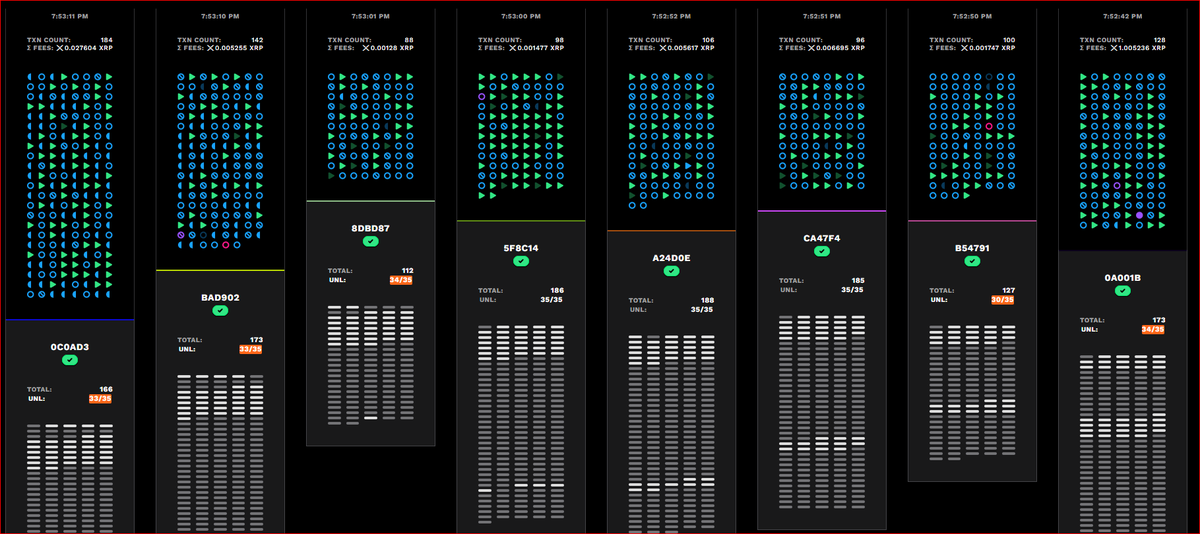
Task: Click the 7:53:11 PM ledger timestamp
Action: click(x=70, y=17)
